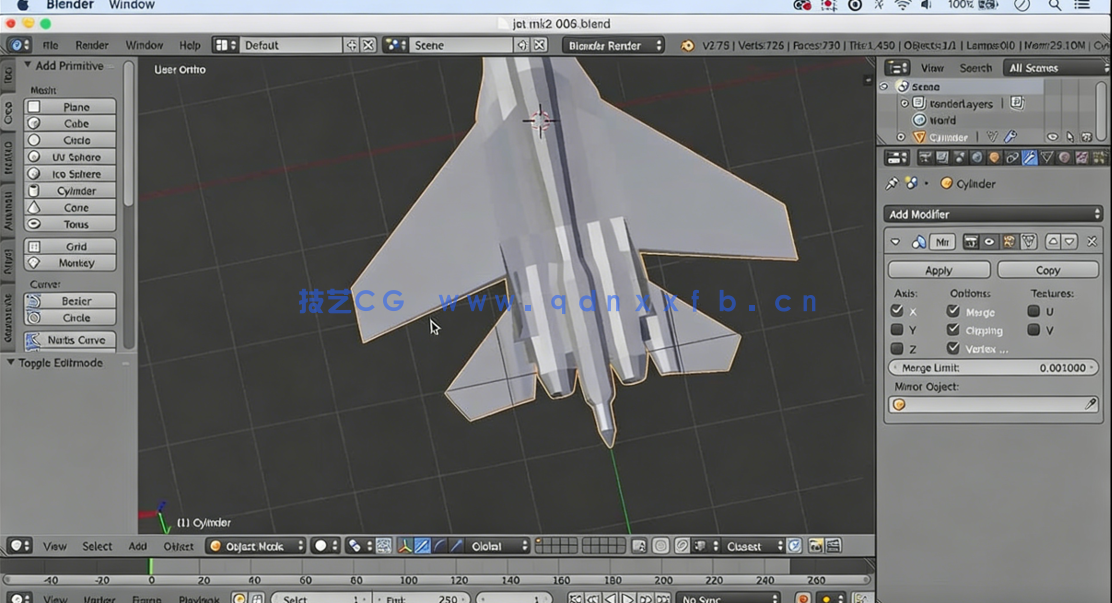The width and height of the screenshot is (1112, 603).
Task: Open the Mirror Object eyedropper picker
Action: [x=1091, y=404]
